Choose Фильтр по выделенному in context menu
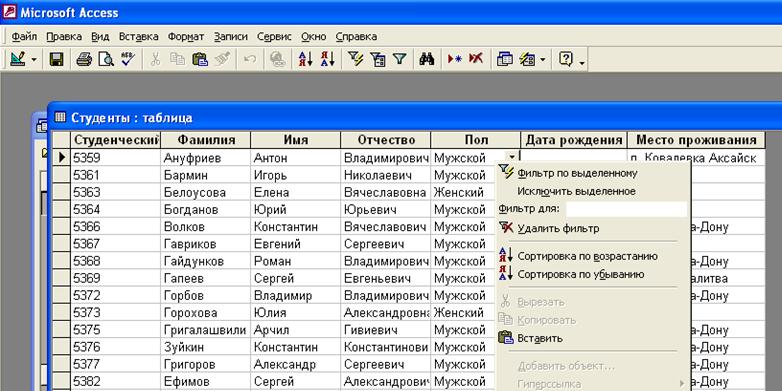Viewport: 782px width, 391px height. point(593,173)
